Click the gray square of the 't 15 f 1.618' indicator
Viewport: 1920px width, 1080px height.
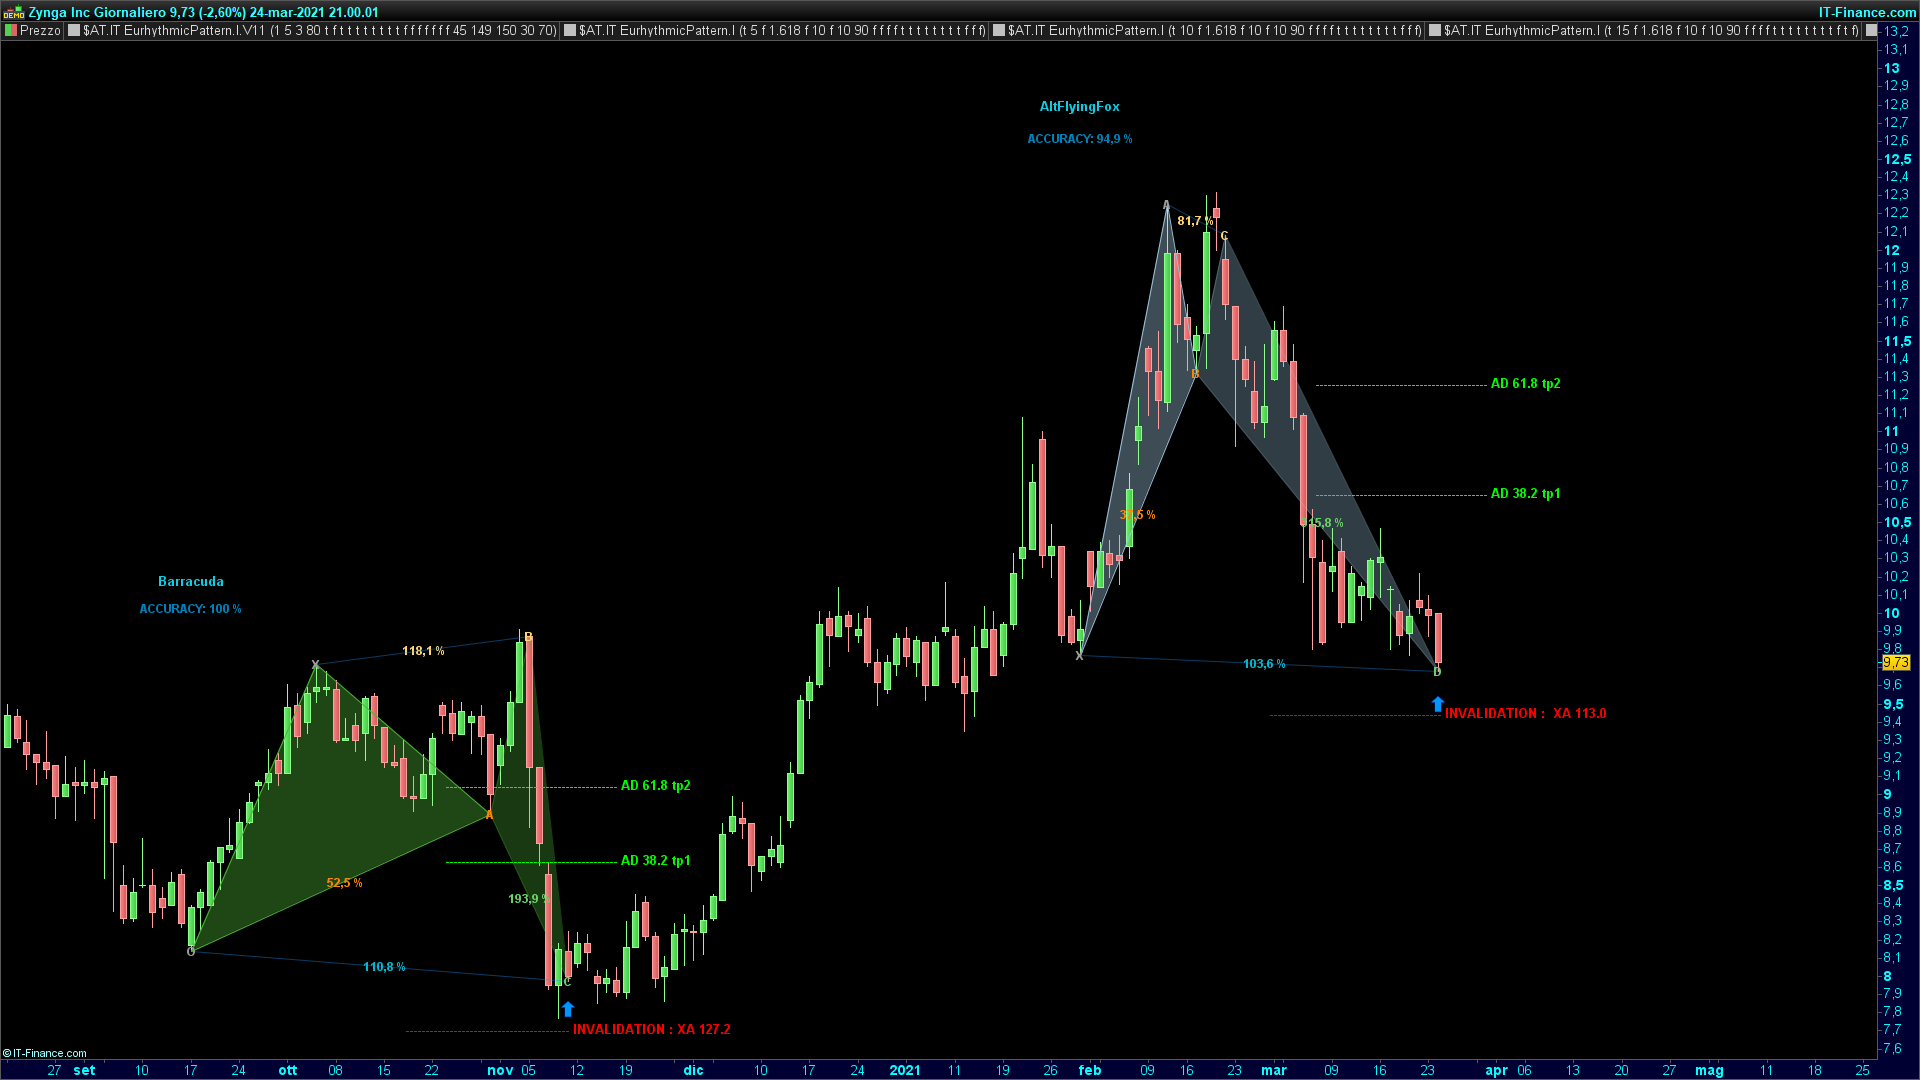point(1435,31)
